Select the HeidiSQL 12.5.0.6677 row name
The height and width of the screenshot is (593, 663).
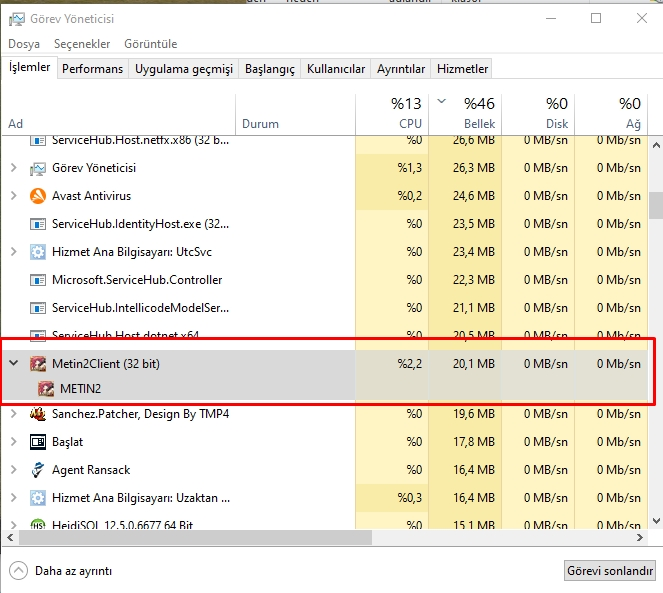coord(122,525)
